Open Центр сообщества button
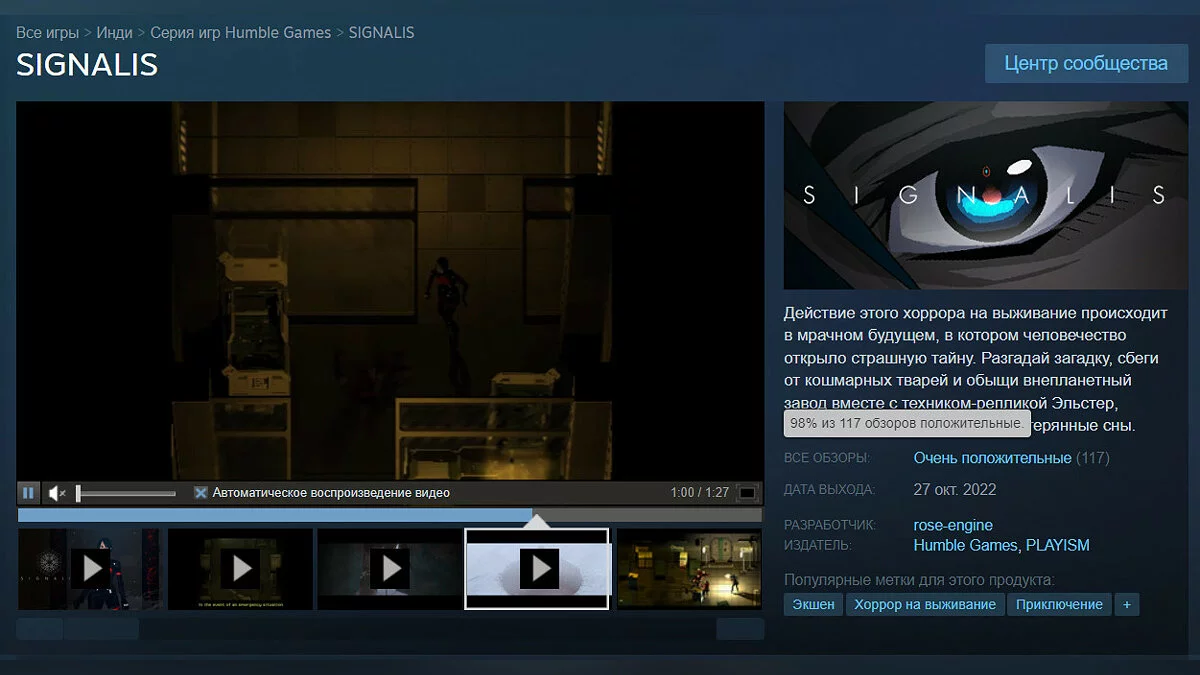This screenshot has height=675, width=1200. [x=1086, y=63]
